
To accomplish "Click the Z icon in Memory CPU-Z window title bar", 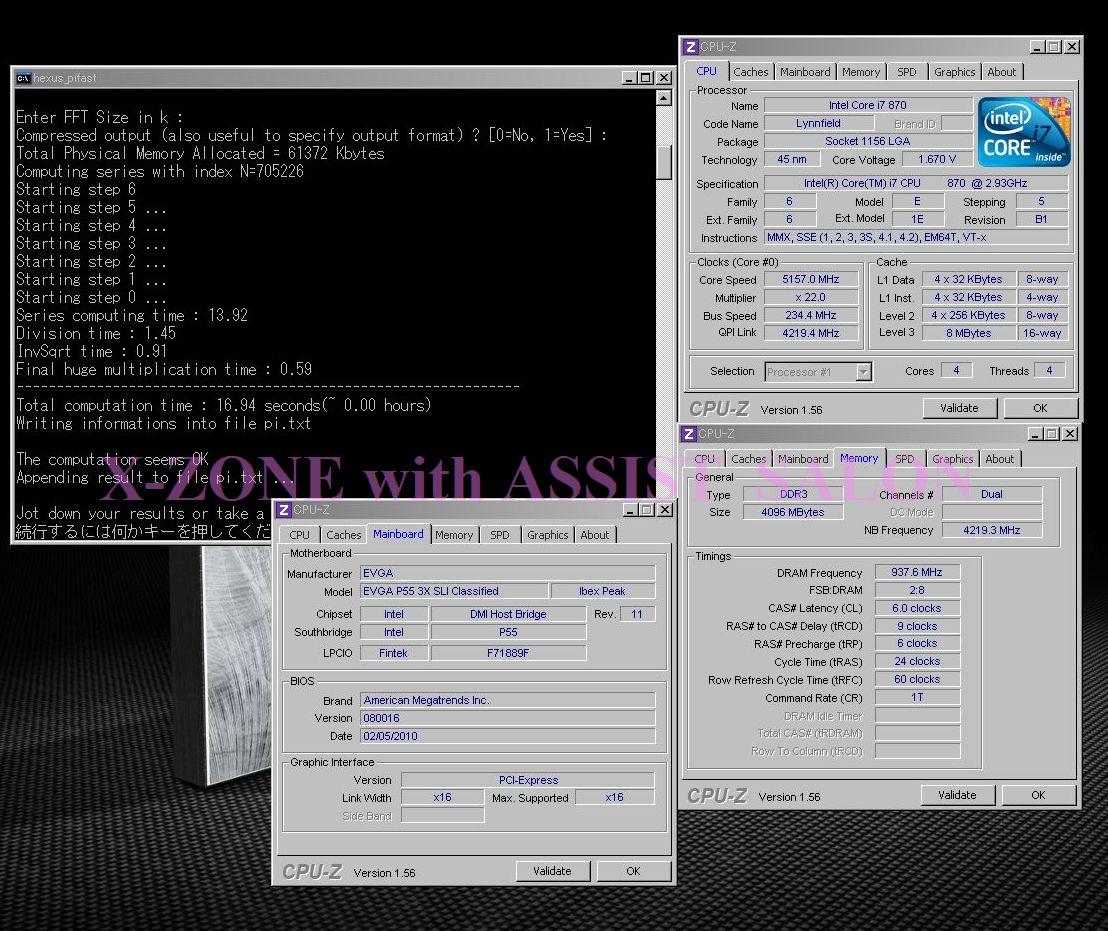I will [689, 434].
